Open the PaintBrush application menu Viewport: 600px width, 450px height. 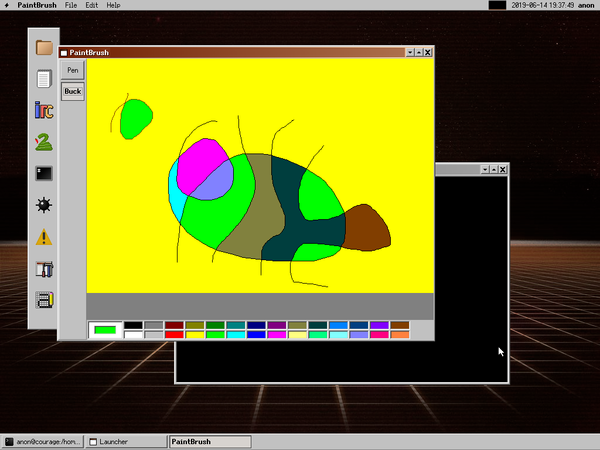pos(37,5)
